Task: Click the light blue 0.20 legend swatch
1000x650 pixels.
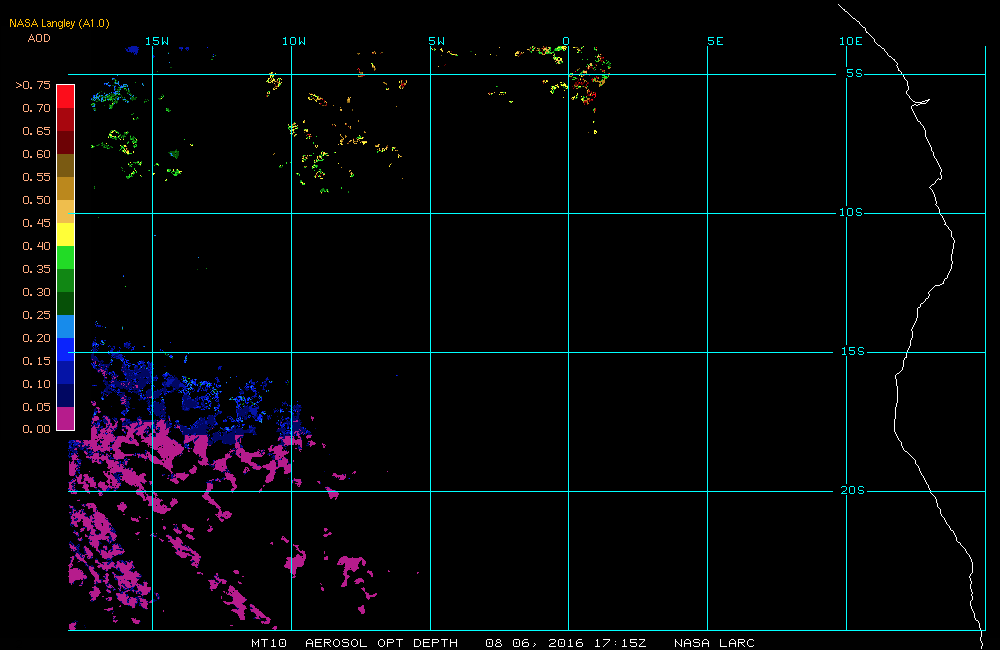Action: pyautogui.click(x=66, y=326)
